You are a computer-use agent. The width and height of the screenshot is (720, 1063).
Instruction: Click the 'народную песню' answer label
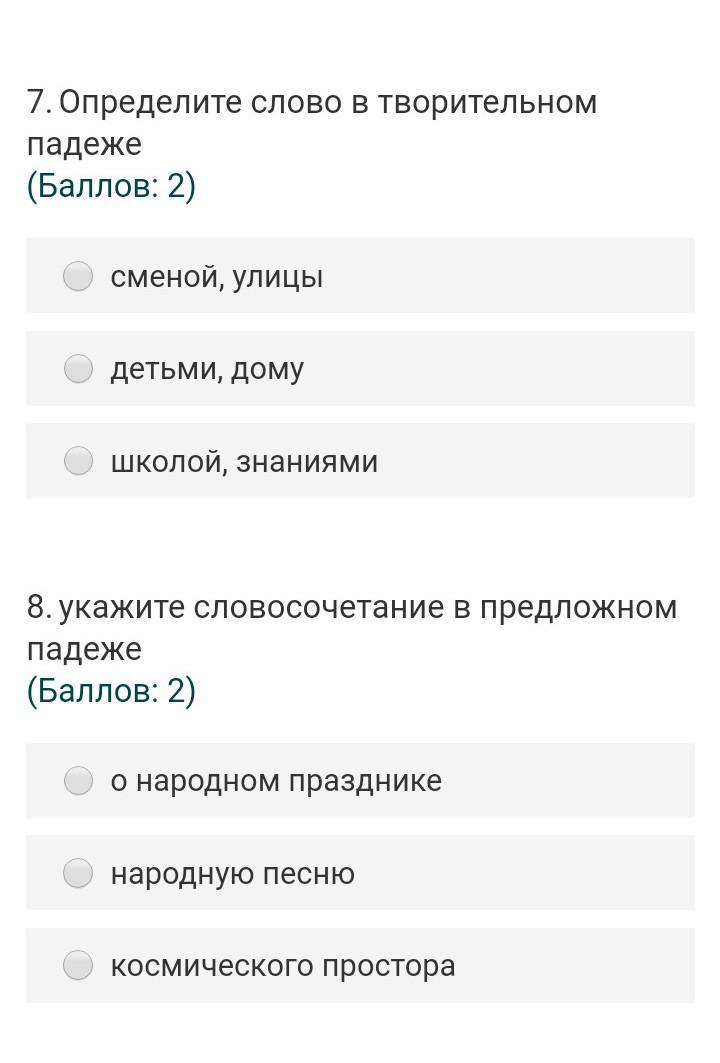click(232, 875)
